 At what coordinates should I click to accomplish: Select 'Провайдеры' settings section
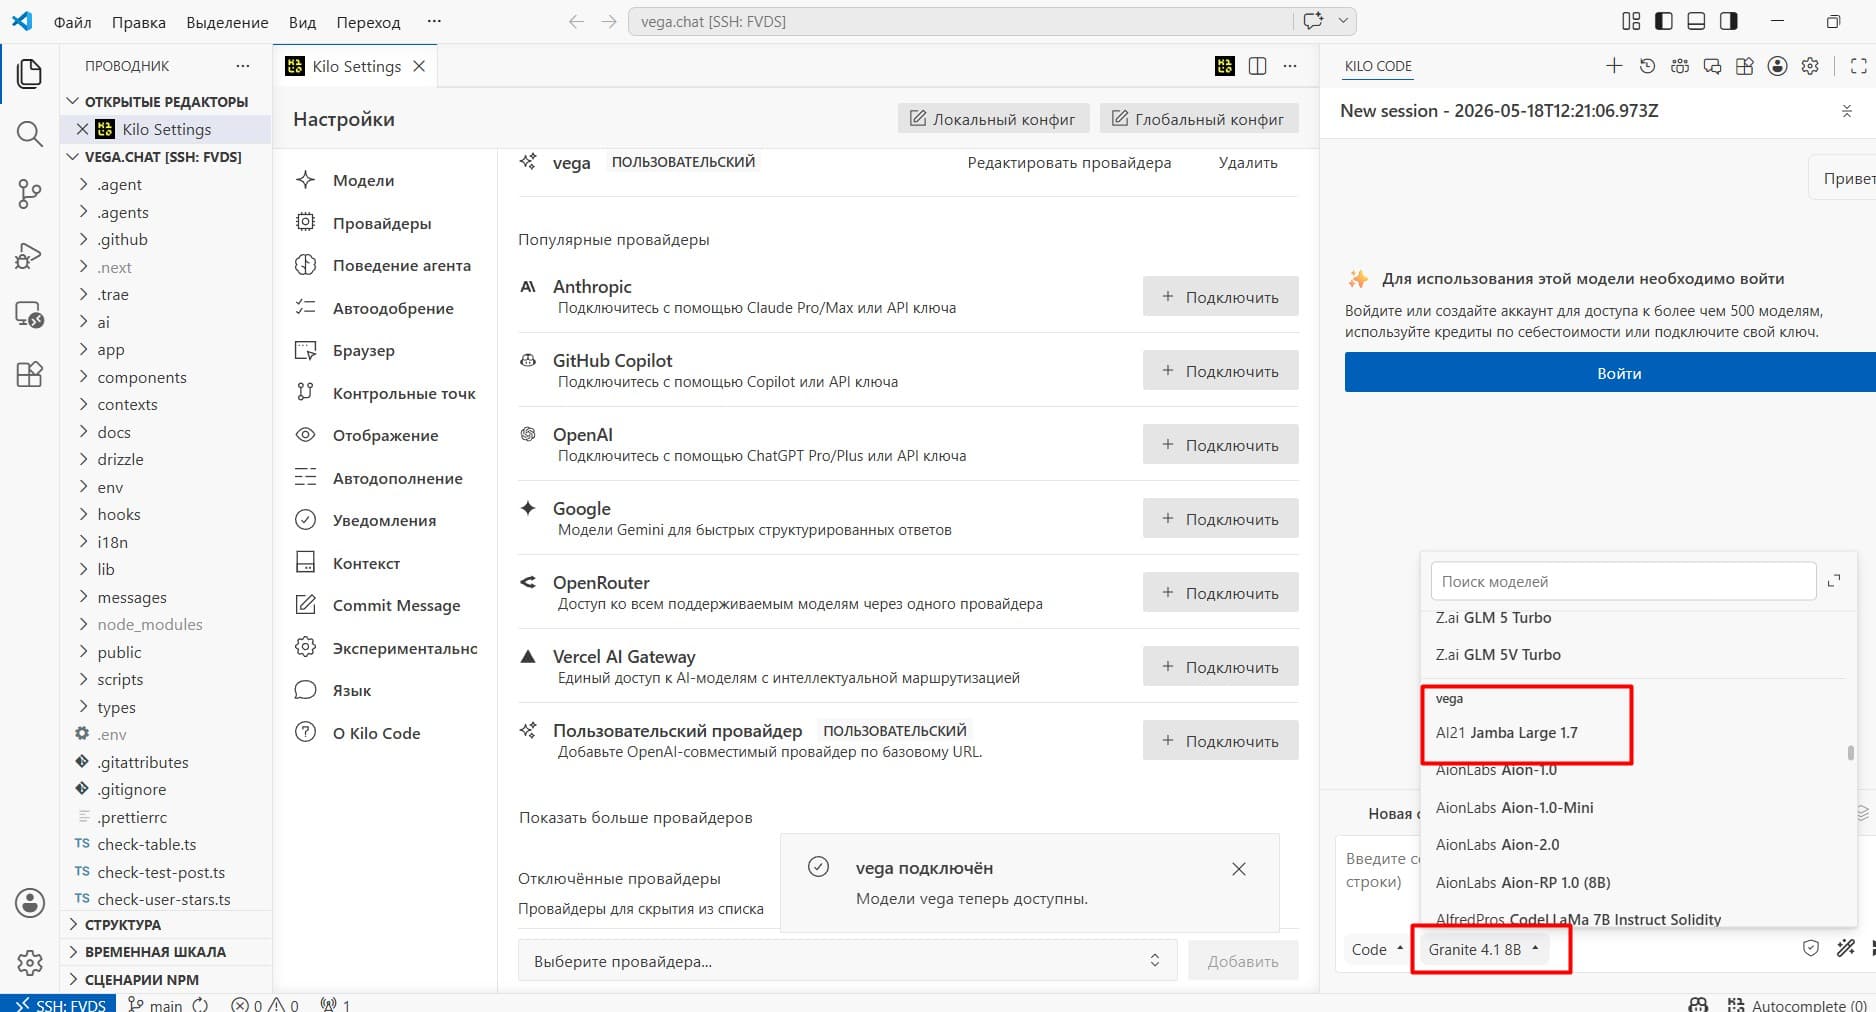[x=383, y=223]
